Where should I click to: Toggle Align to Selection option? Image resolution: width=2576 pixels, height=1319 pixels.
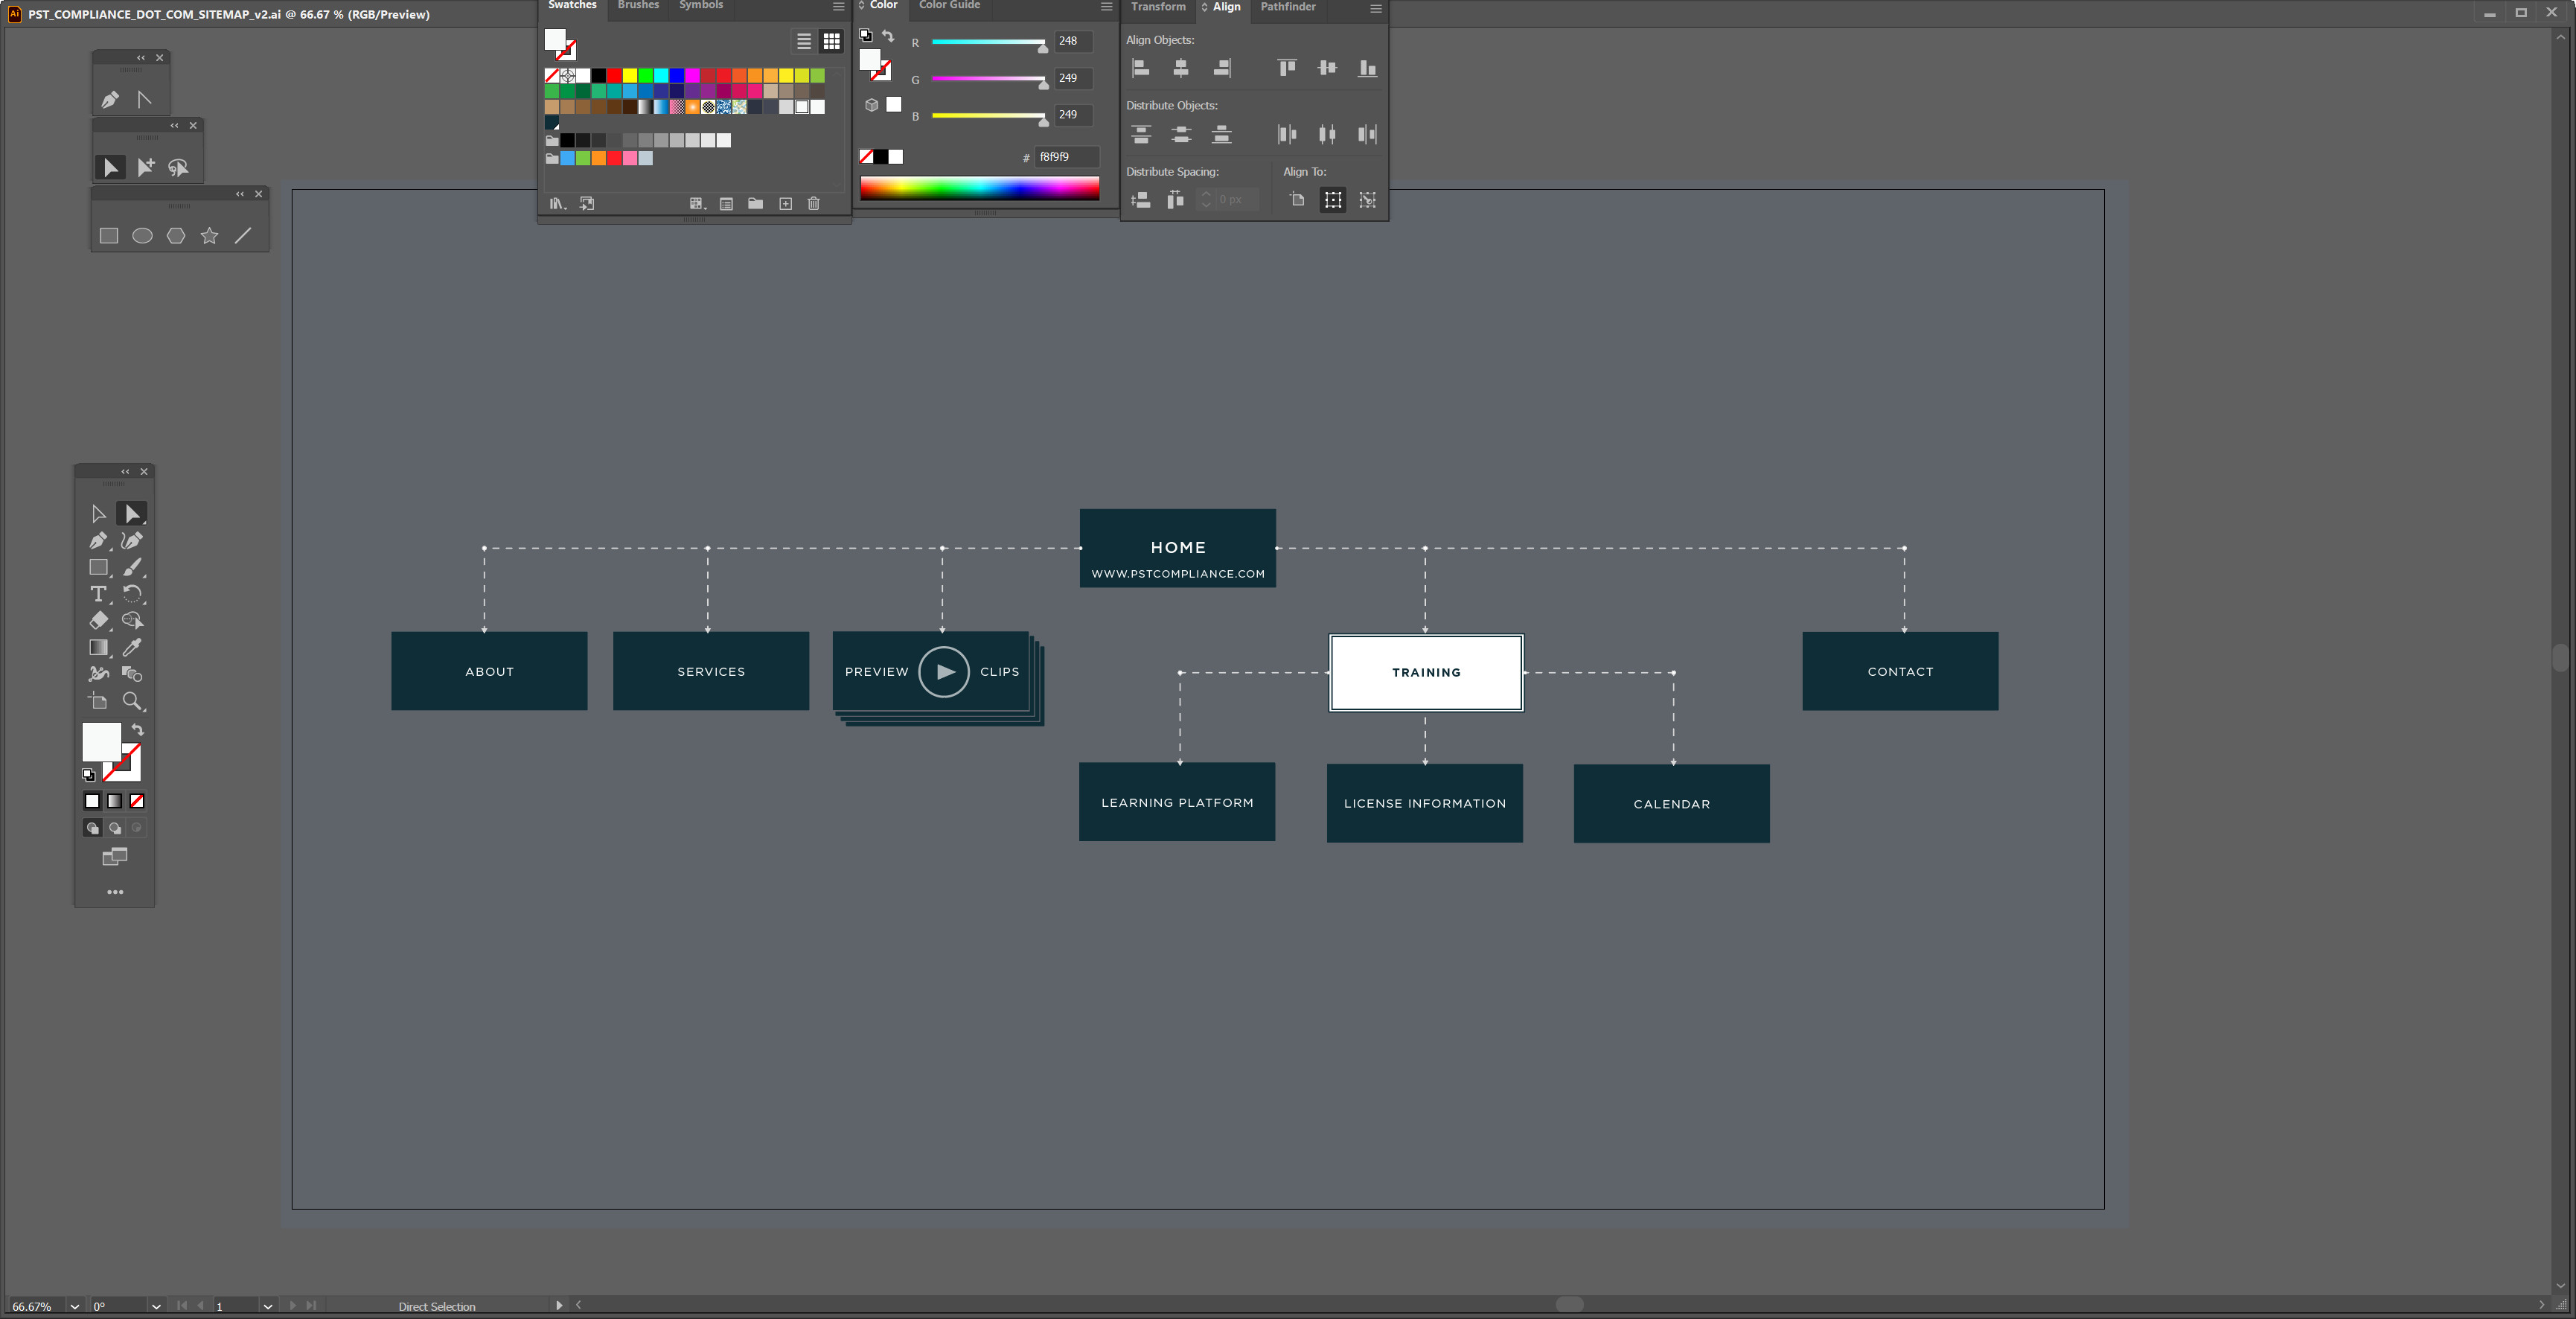coord(1333,200)
